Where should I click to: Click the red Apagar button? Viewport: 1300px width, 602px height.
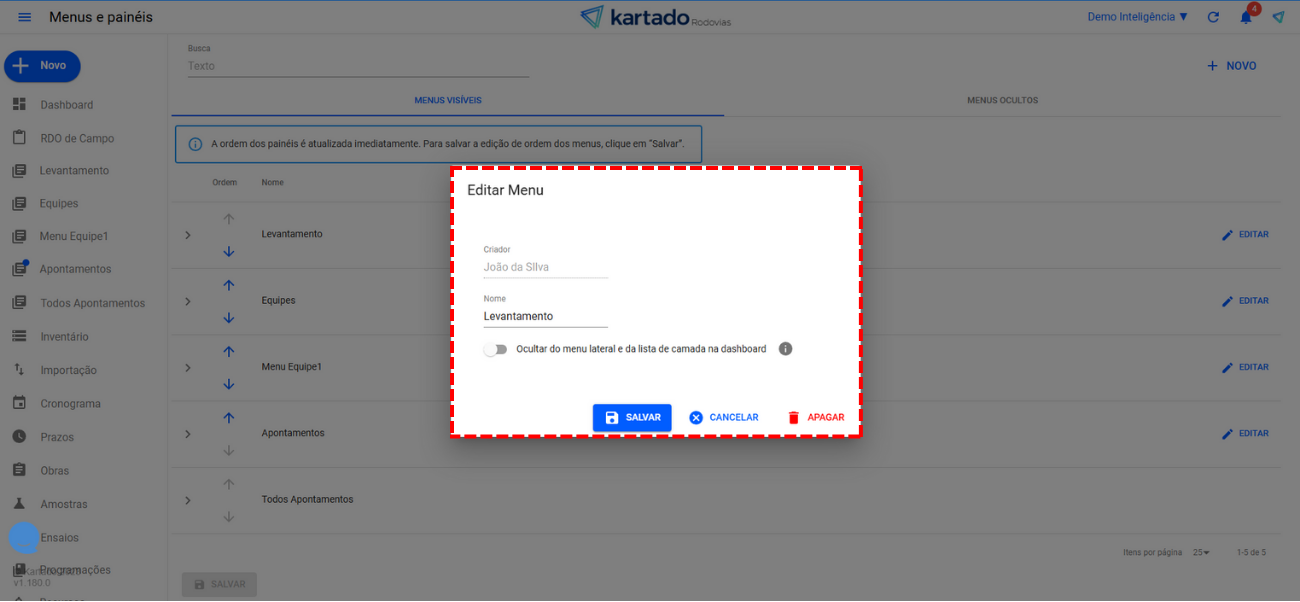[815, 418]
